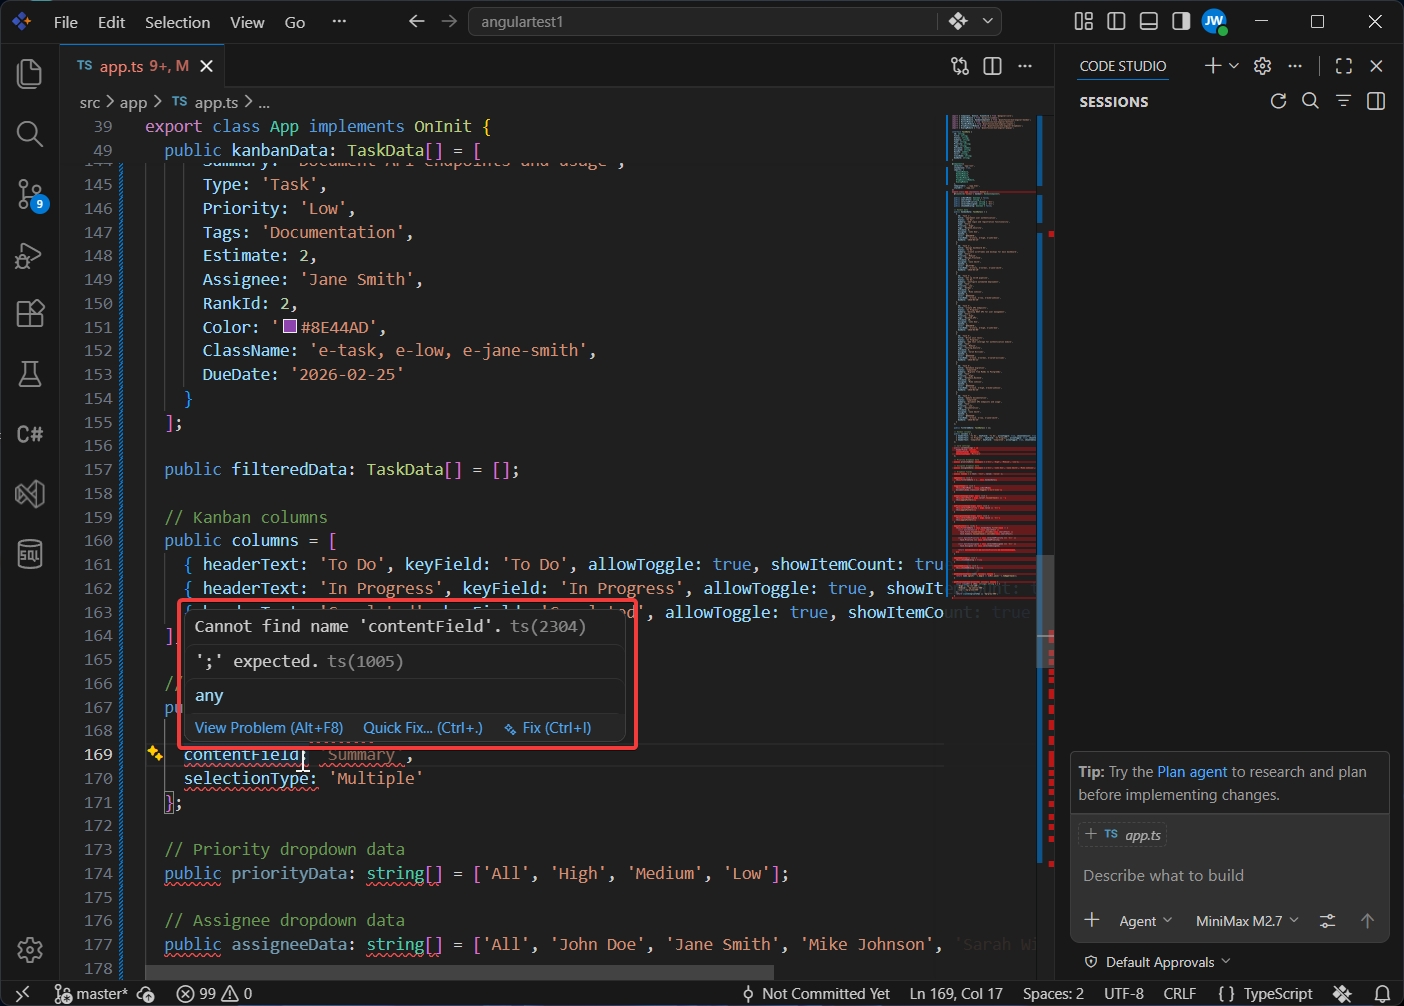Open the C# view in activity bar
This screenshot has width=1404, height=1006.
click(x=30, y=434)
